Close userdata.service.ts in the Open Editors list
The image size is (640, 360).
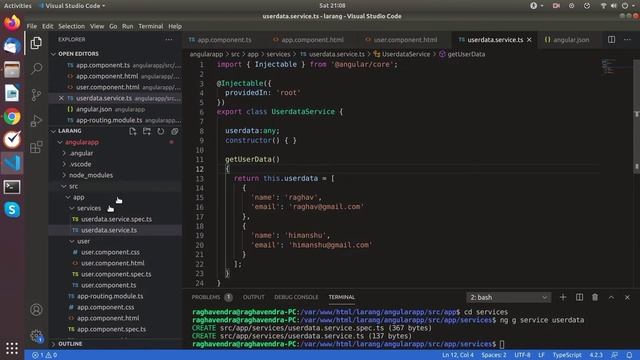(61, 98)
